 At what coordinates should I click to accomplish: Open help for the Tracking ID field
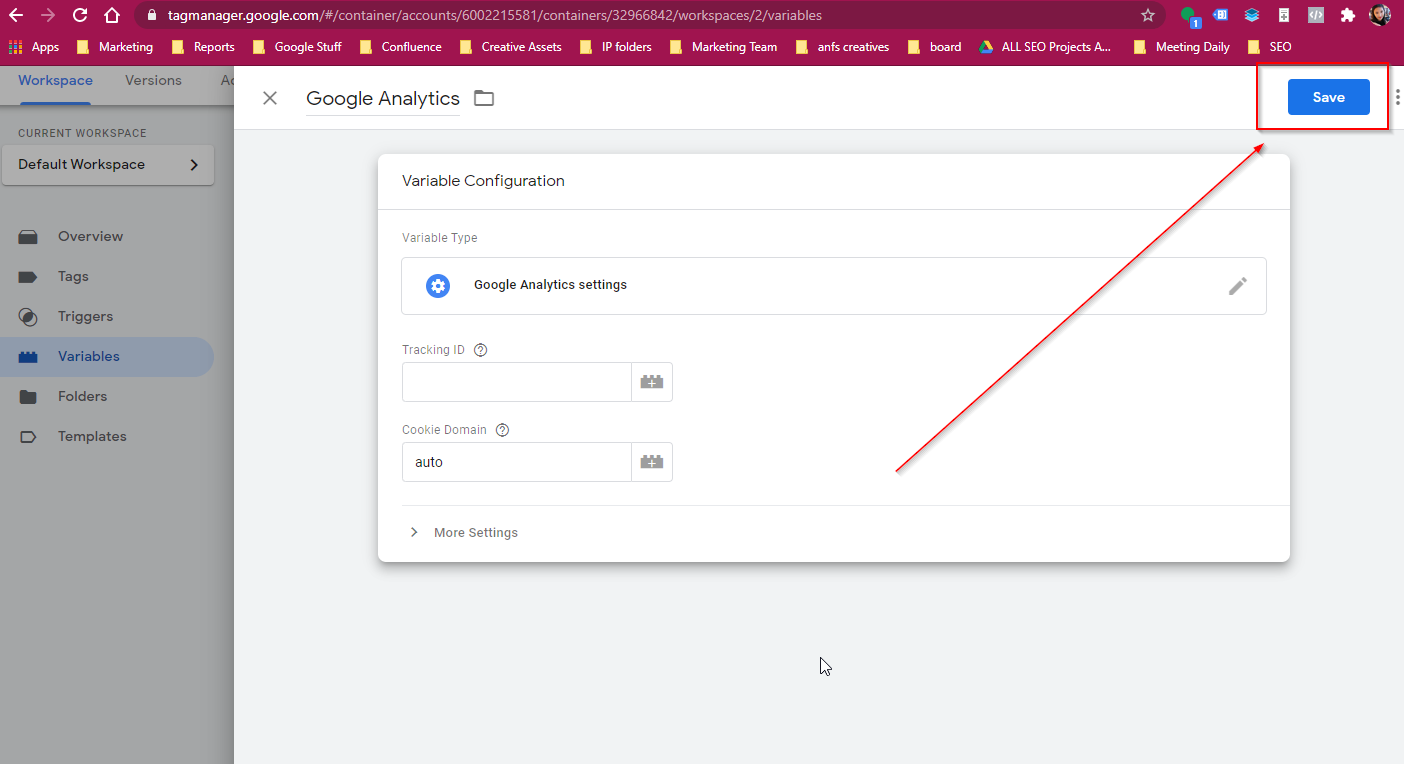(x=480, y=349)
